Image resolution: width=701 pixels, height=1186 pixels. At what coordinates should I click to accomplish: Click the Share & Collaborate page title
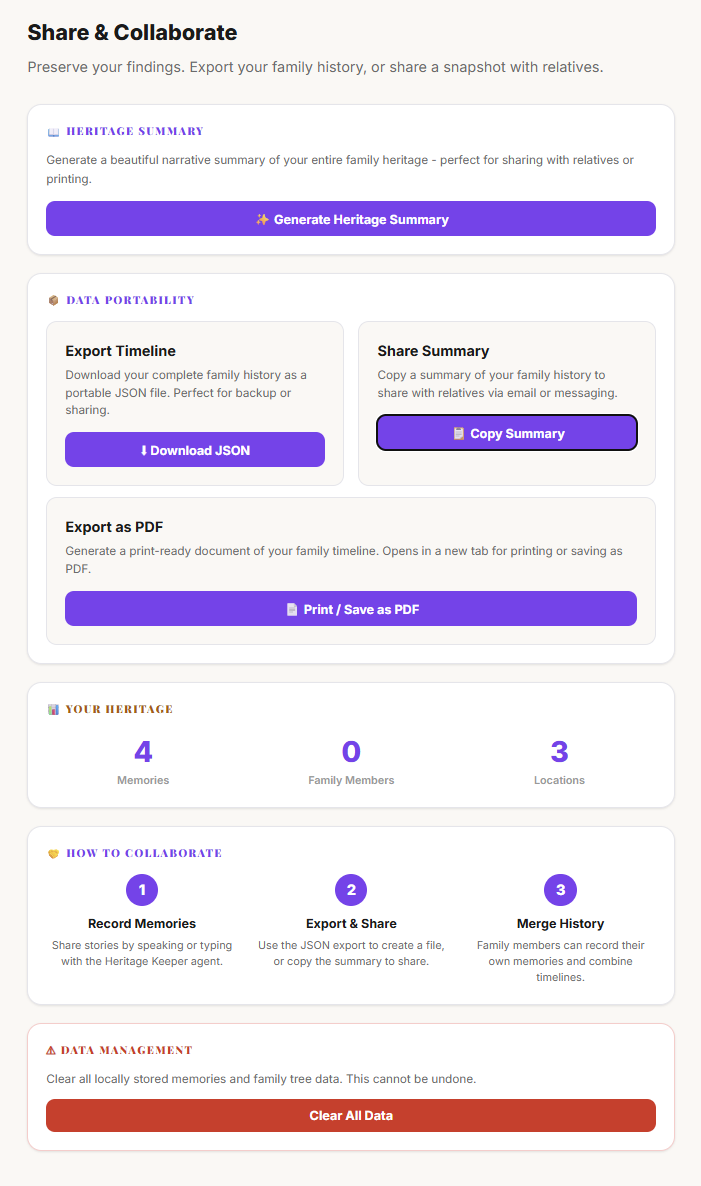[132, 33]
